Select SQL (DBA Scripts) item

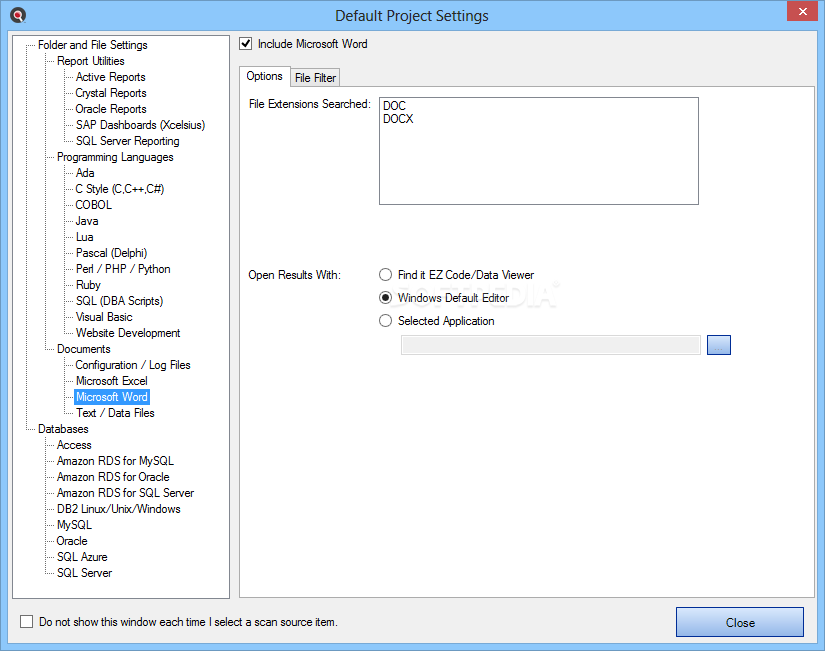119,301
